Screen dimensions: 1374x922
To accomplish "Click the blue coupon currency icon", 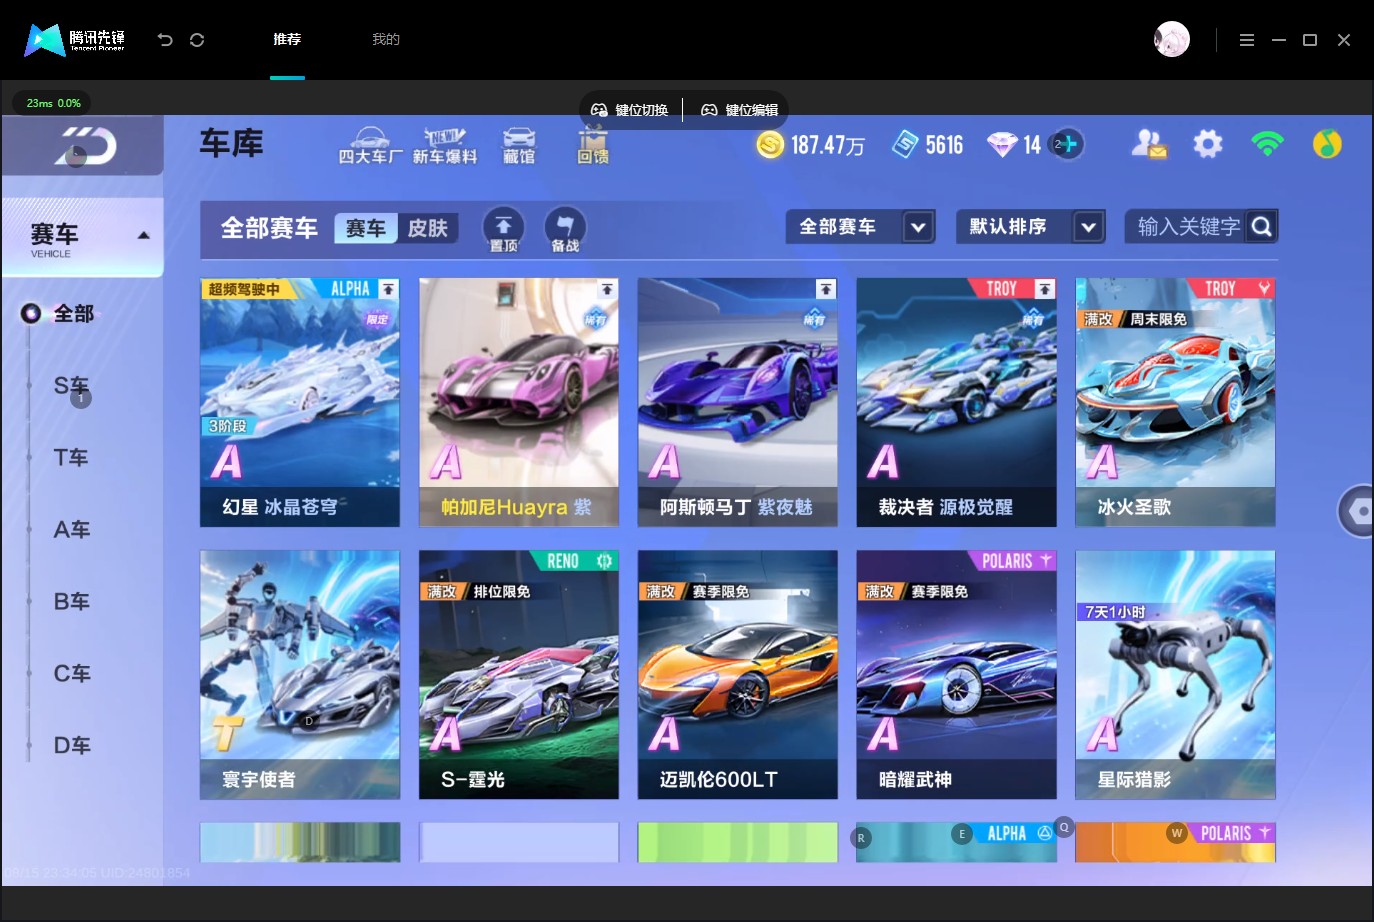I will tap(905, 145).
